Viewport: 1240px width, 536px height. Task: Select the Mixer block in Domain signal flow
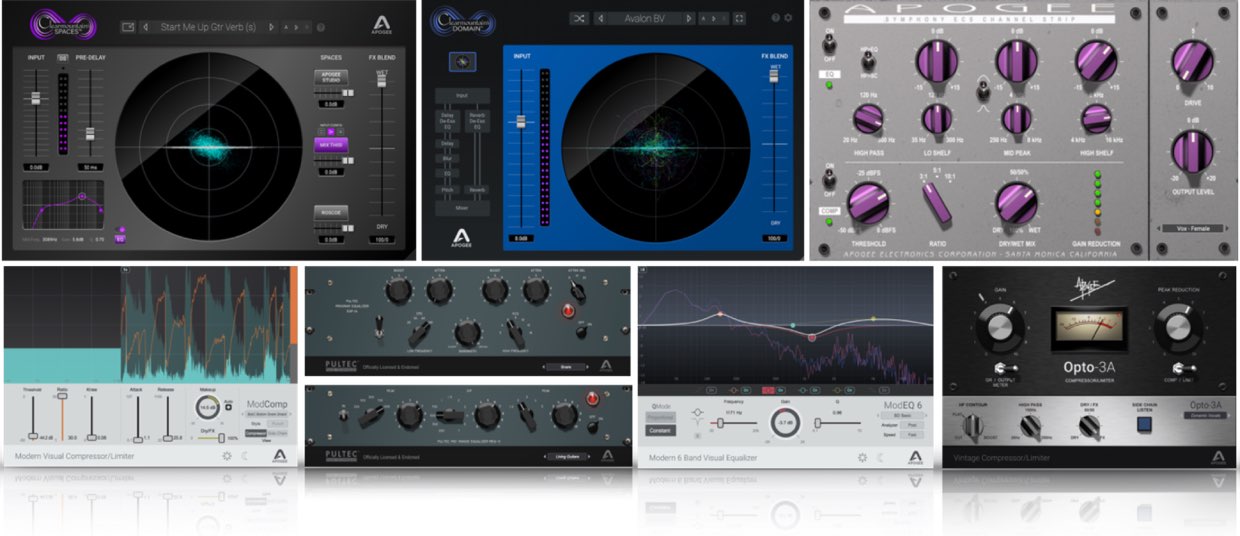[x=462, y=209]
